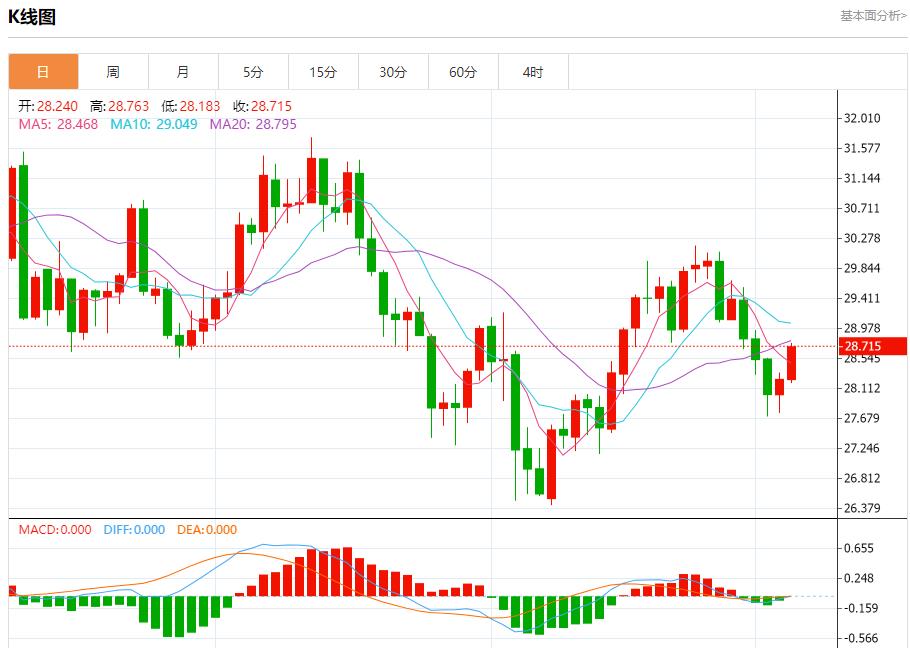Click the DEA value label
This screenshot has width=910, height=648.
(207, 530)
